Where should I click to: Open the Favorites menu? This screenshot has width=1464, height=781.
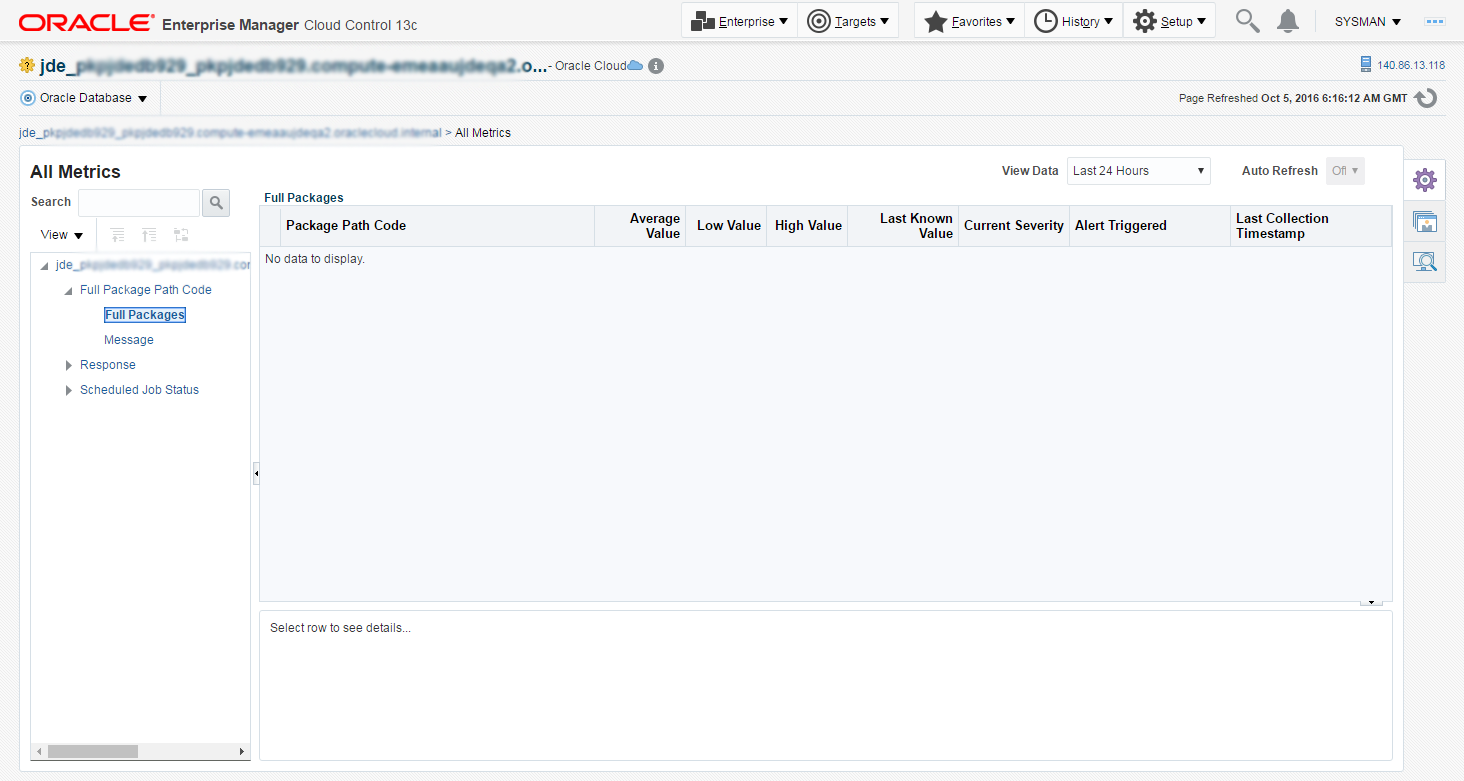969,21
